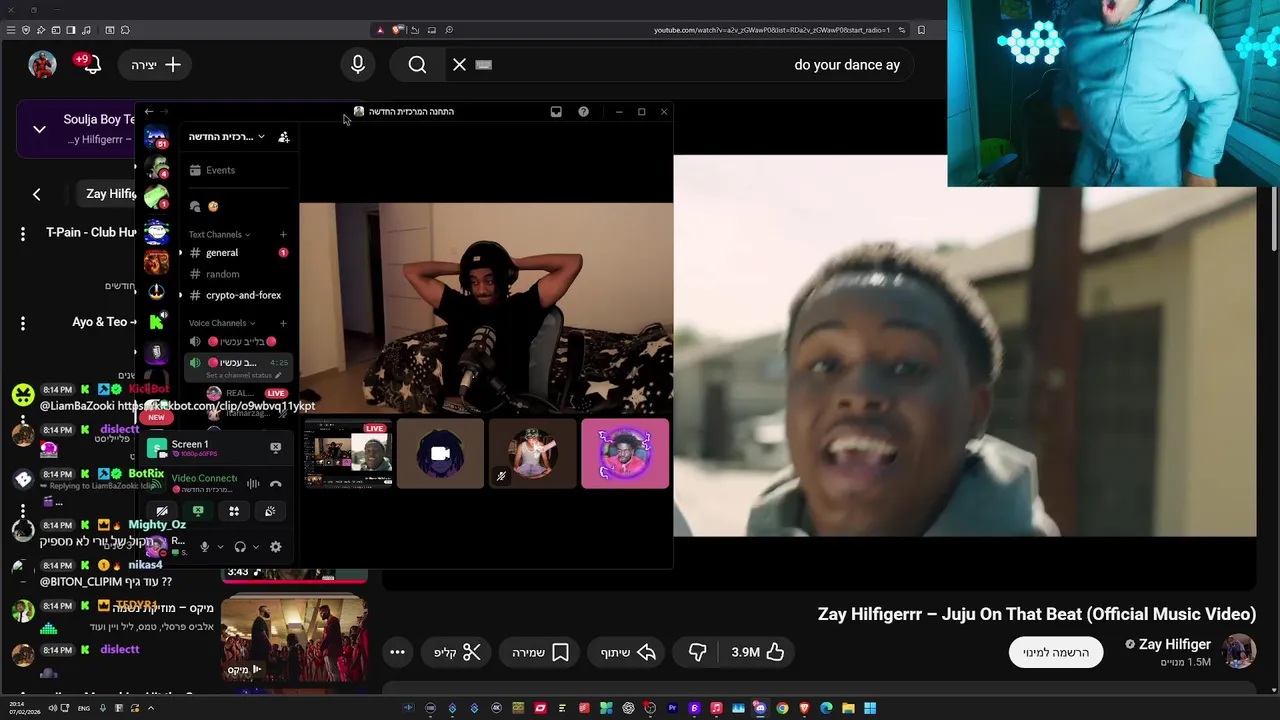The height and width of the screenshot is (720, 1280).
Task: Mute the Discord microphone
Action: point(205,547)
